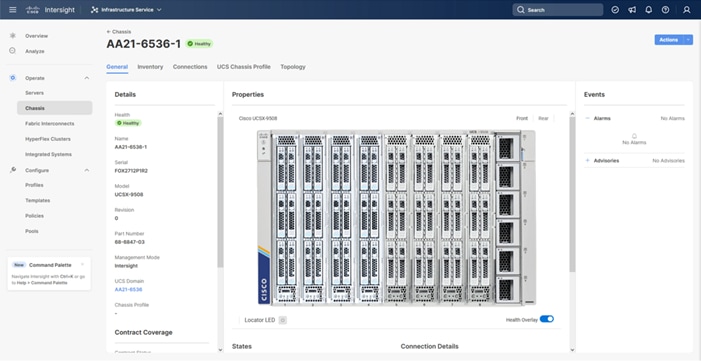701x361 pixels.
Task: Click the Configure wrench icon
Action: [13, 170]
